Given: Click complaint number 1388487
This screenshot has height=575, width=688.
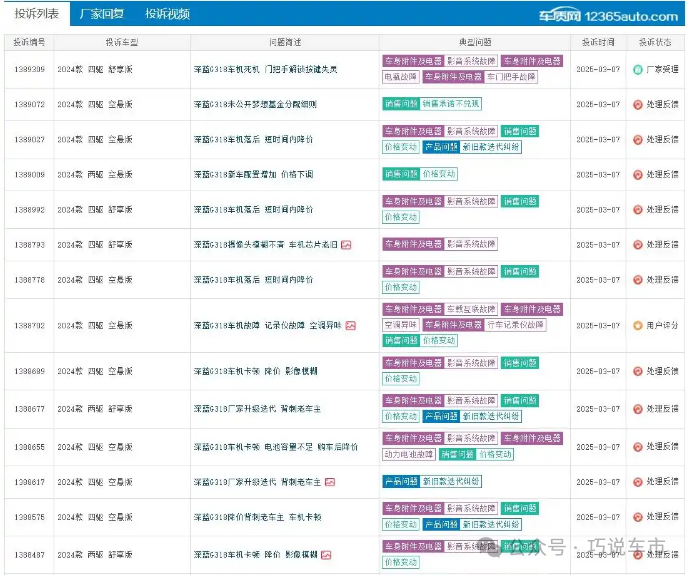Looking at the screenshot, I should point(29,555).
